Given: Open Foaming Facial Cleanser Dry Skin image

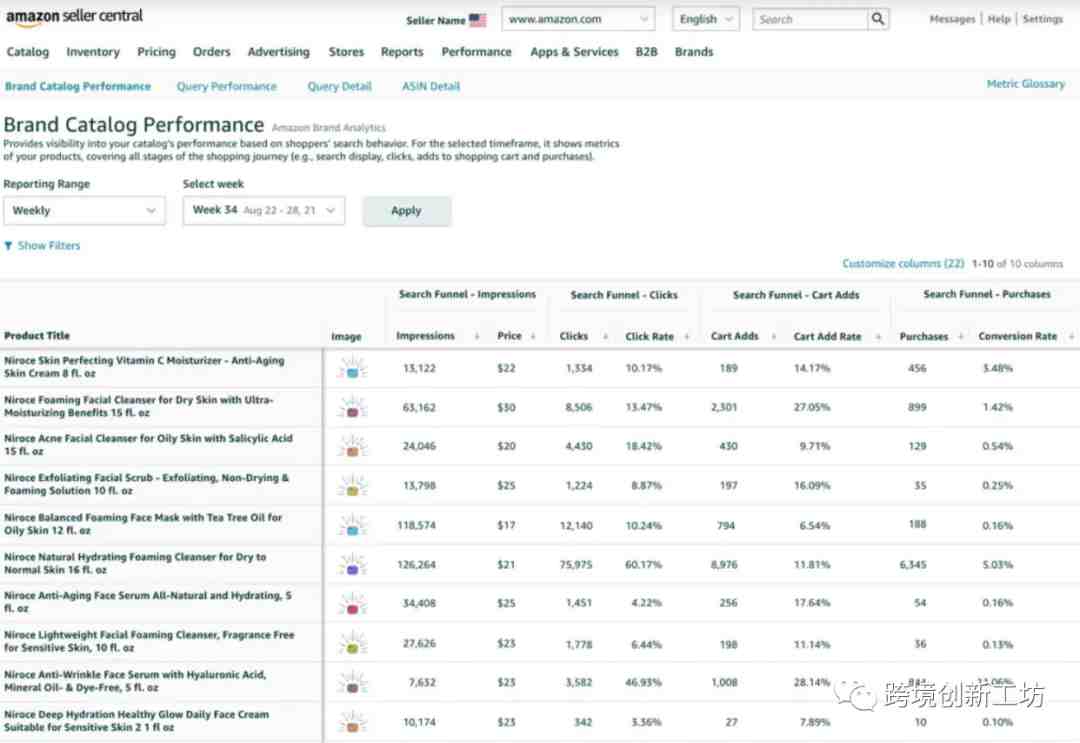Looking at the screenshot, I should tap(352, 408).
